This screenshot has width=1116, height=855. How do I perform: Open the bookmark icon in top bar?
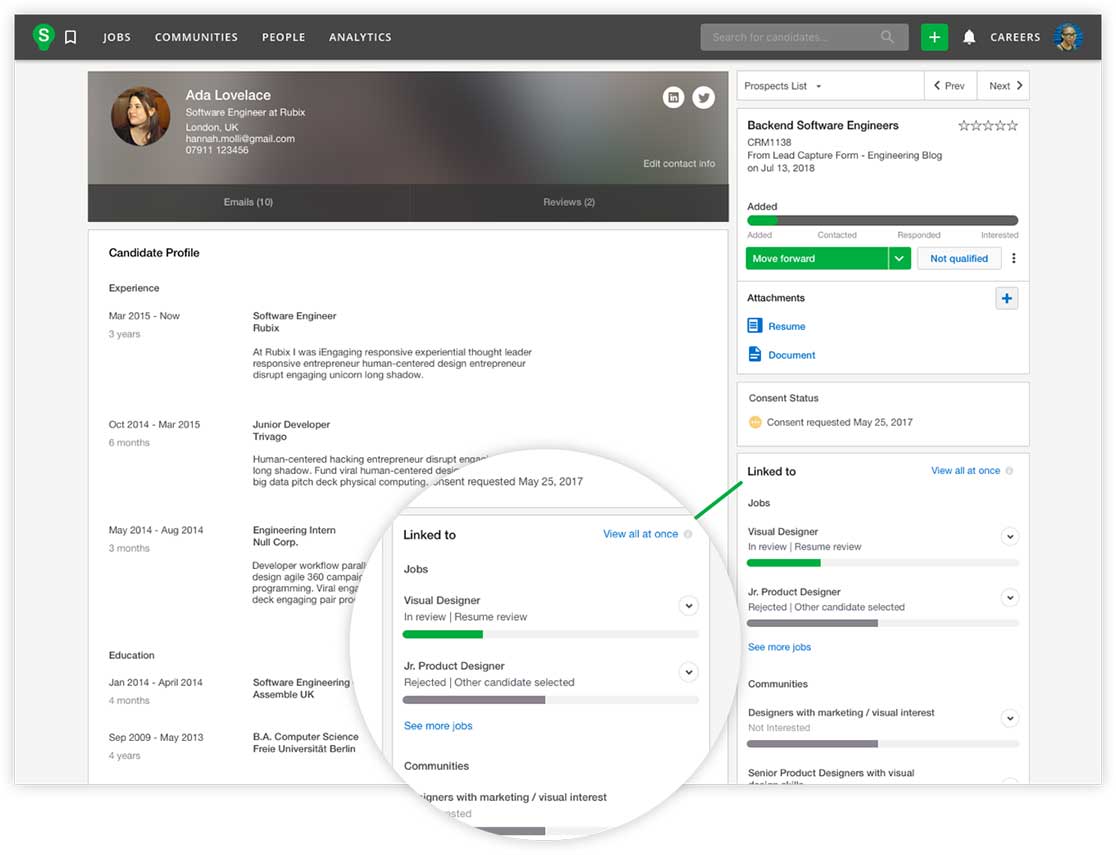coord(70,37)
